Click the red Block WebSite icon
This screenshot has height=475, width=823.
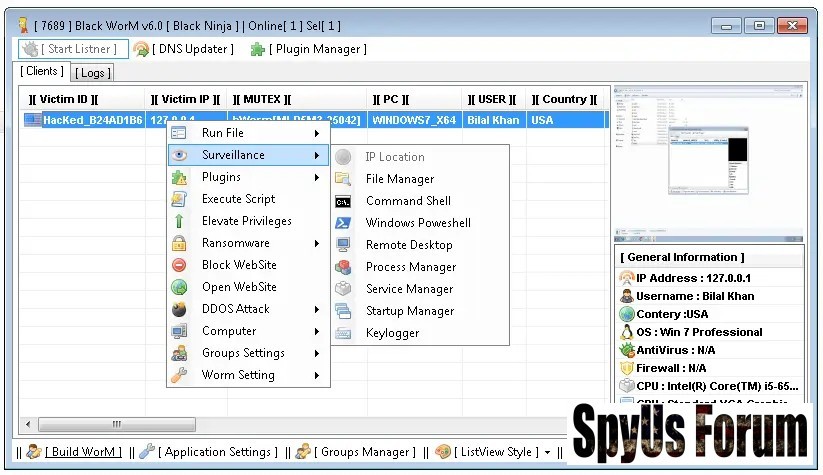point(179,265)
